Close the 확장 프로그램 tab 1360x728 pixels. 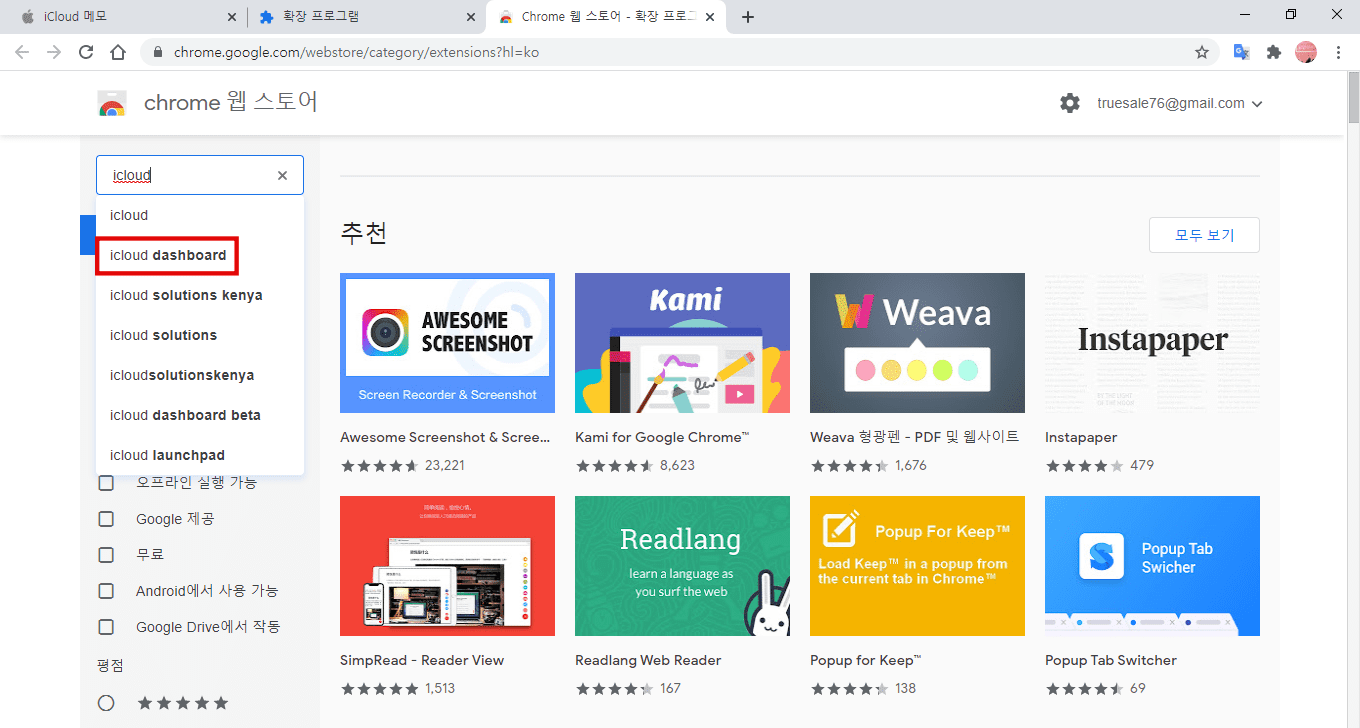click(x=471, y=17)
